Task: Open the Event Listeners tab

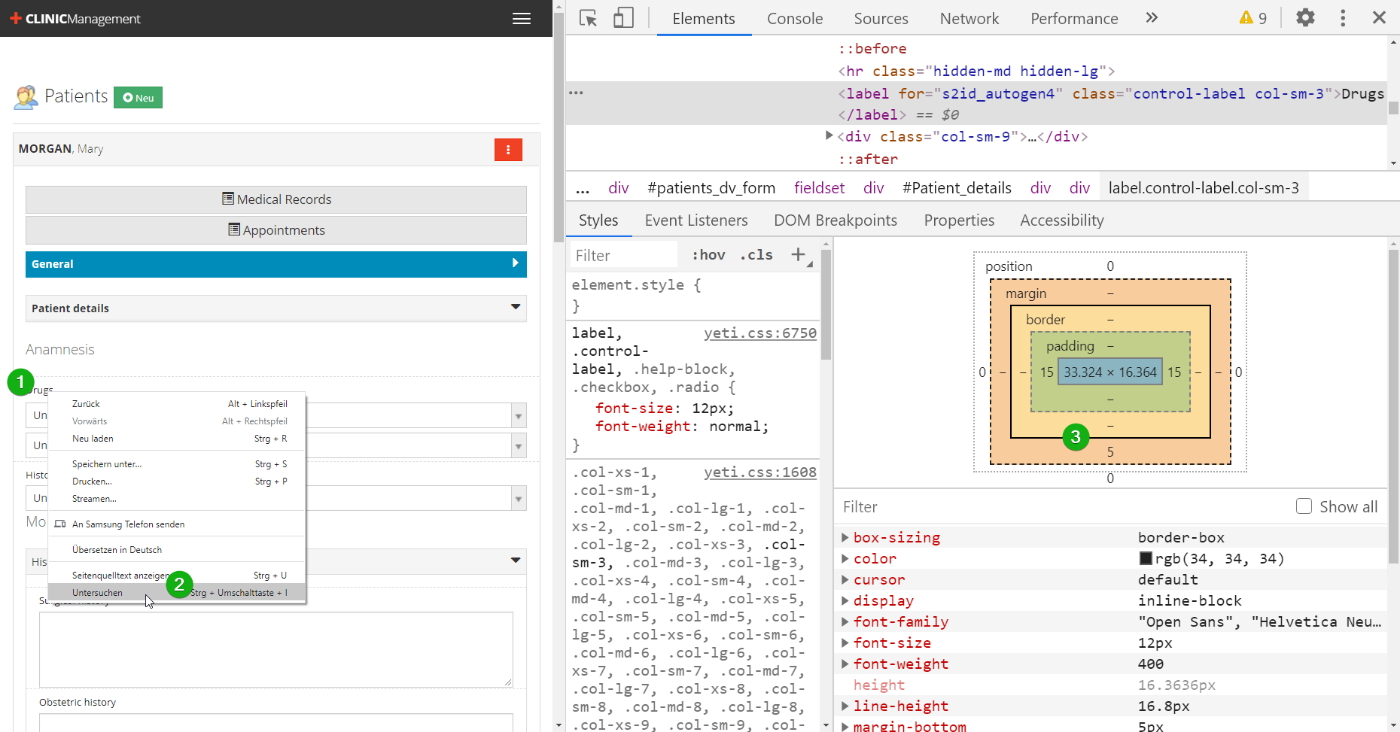Action: 696,220
